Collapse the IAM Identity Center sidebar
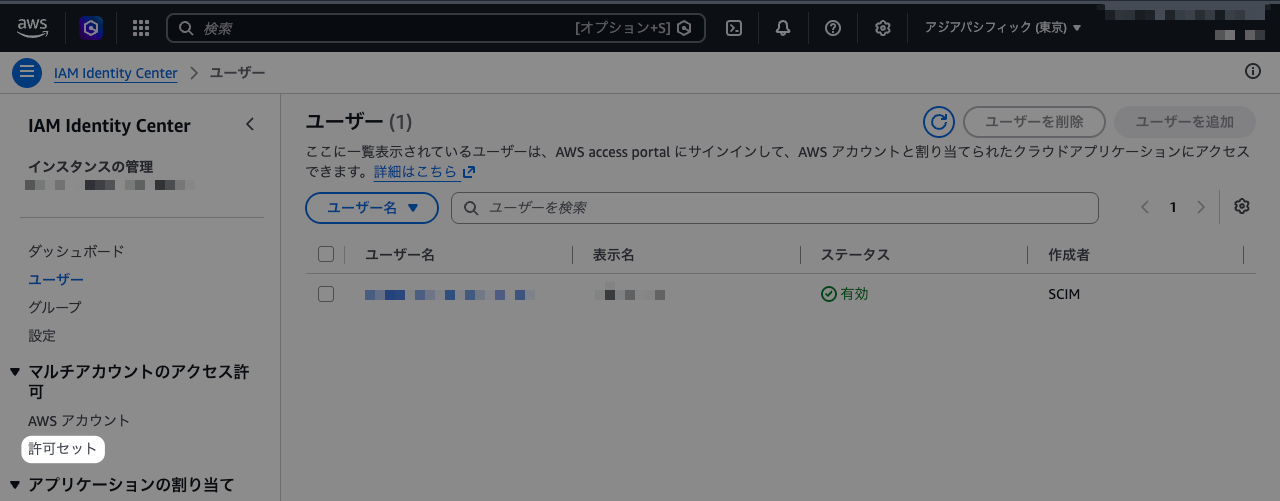Screen dimensions: 1280x501 (x=250, y=125)
